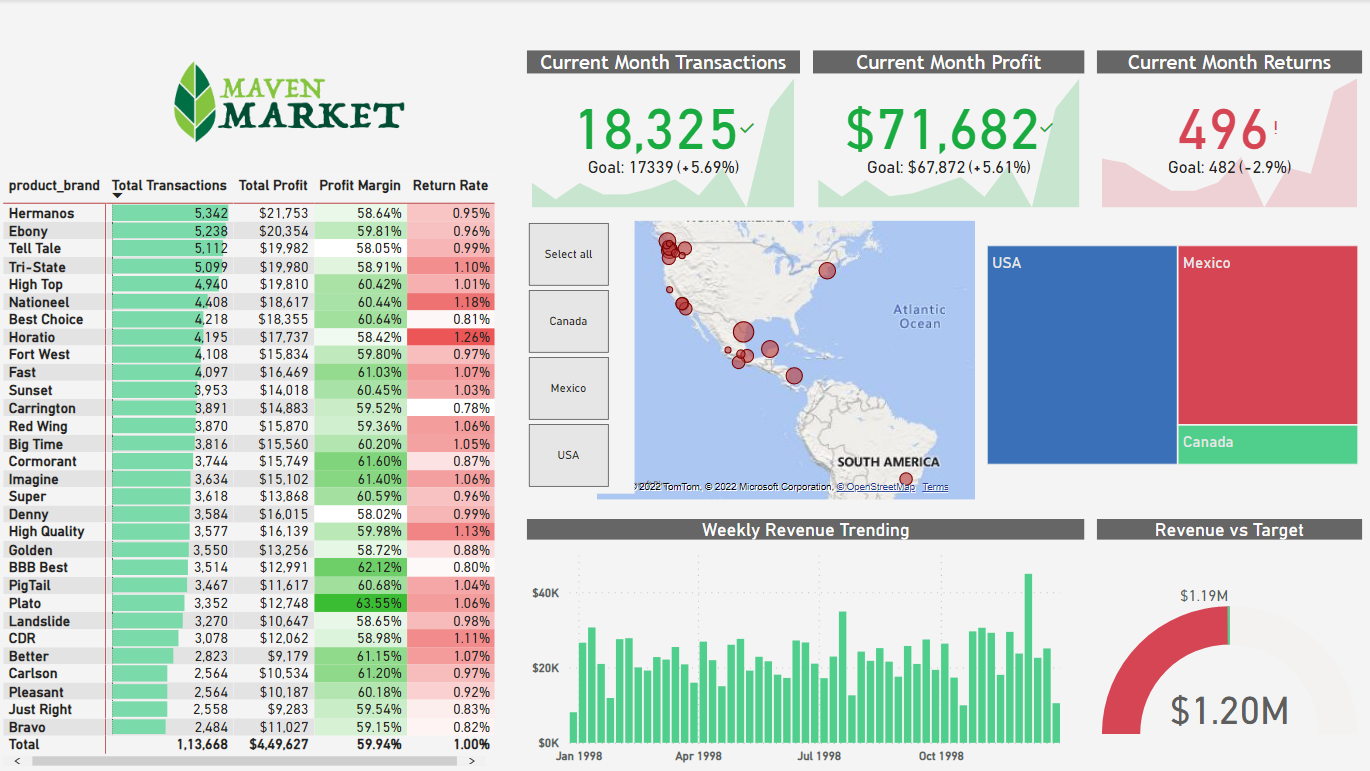This screenshot has width=1370, height=771.
Task: Open the OpenStreetMap link on the map
Action: pyautogui.click(x=879, y=487)
